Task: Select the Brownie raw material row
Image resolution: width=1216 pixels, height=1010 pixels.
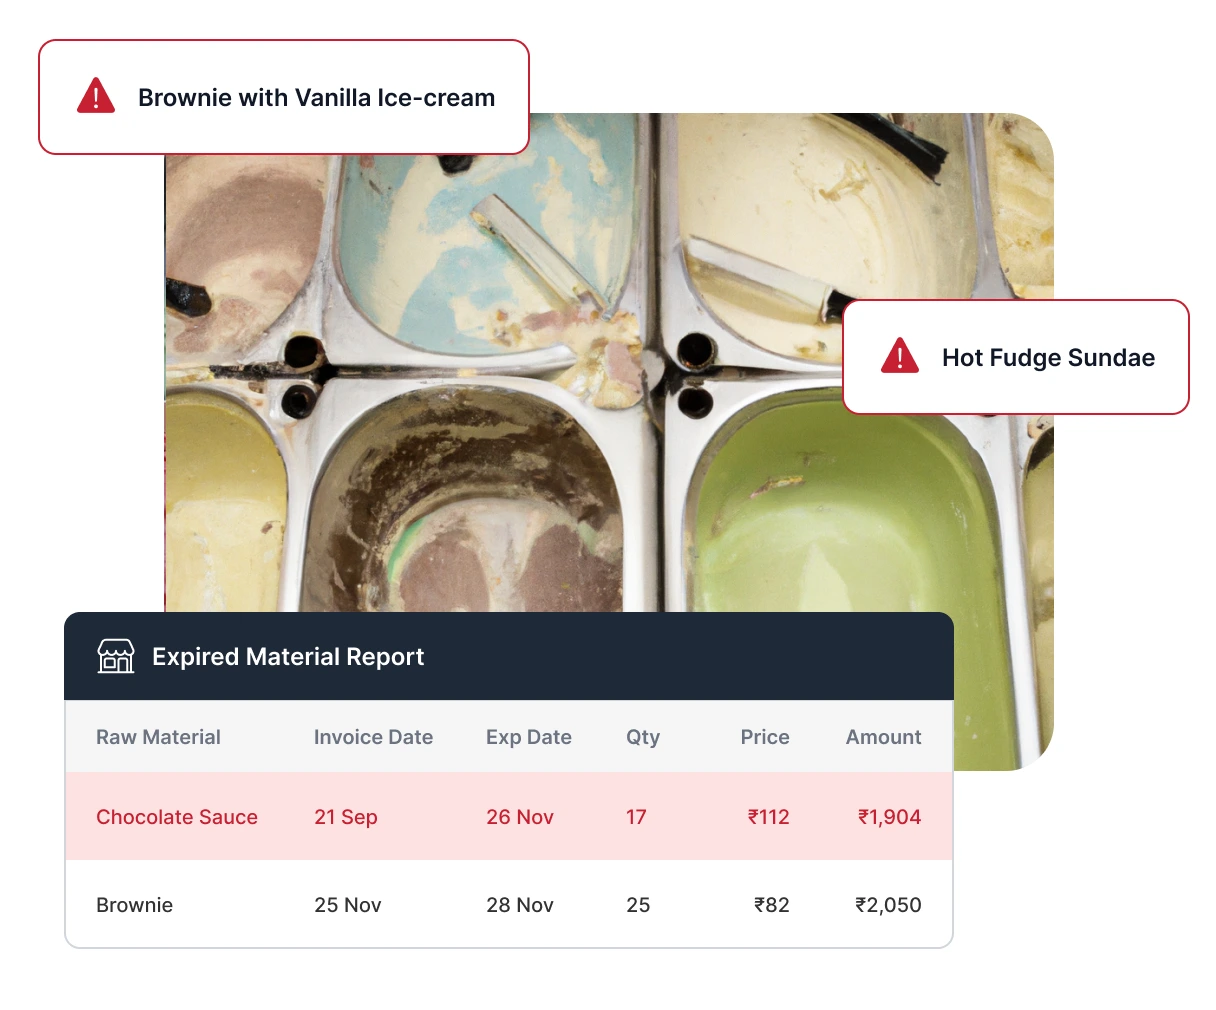Action: (x=509, y=904)
